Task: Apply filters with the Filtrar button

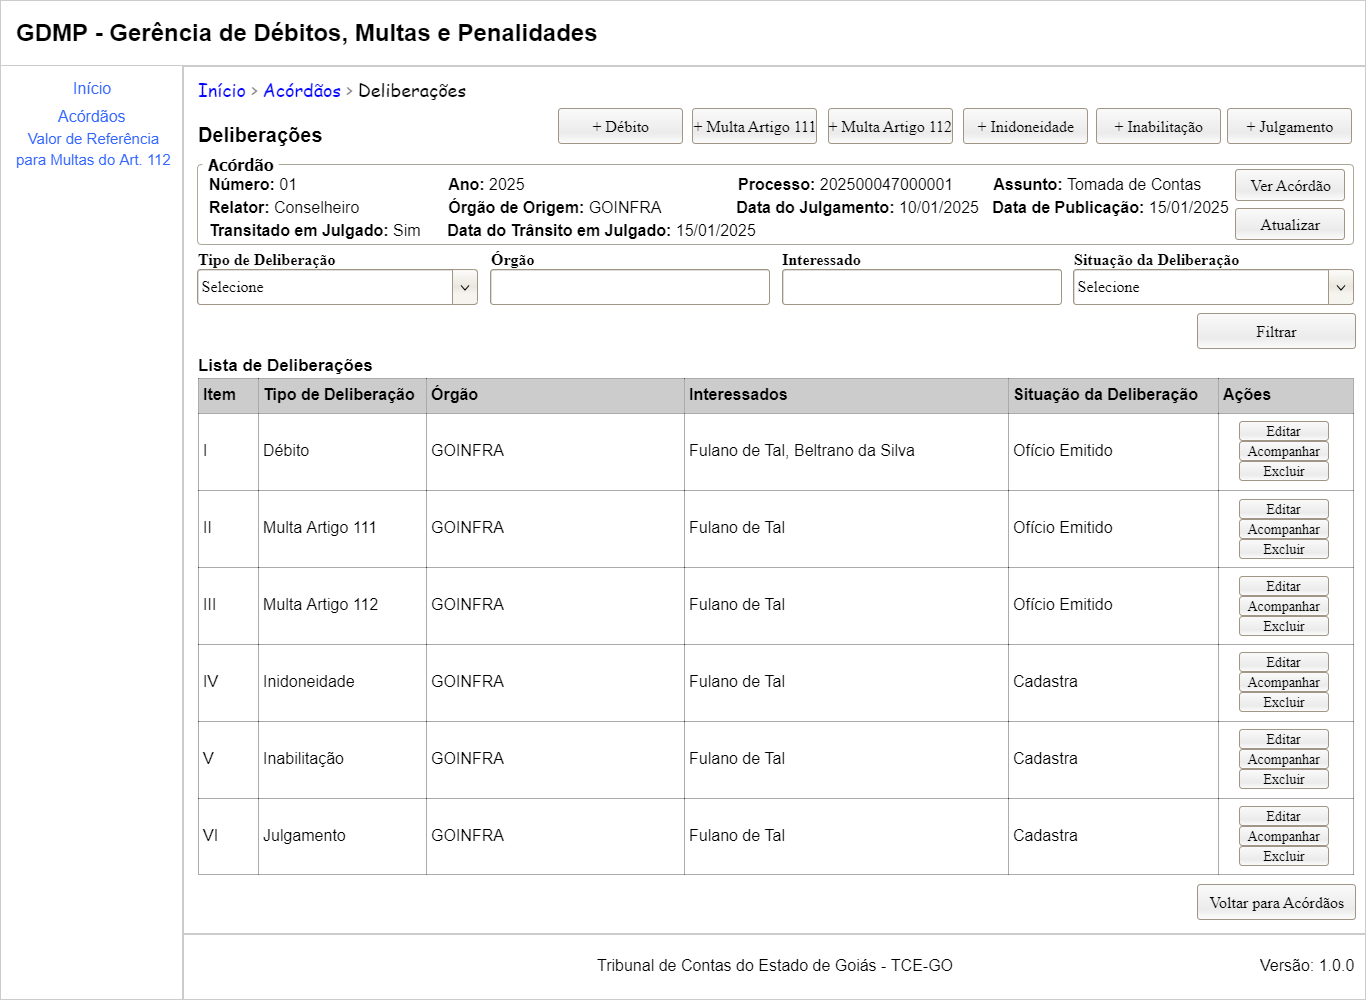Action: tap(1275, 332)
